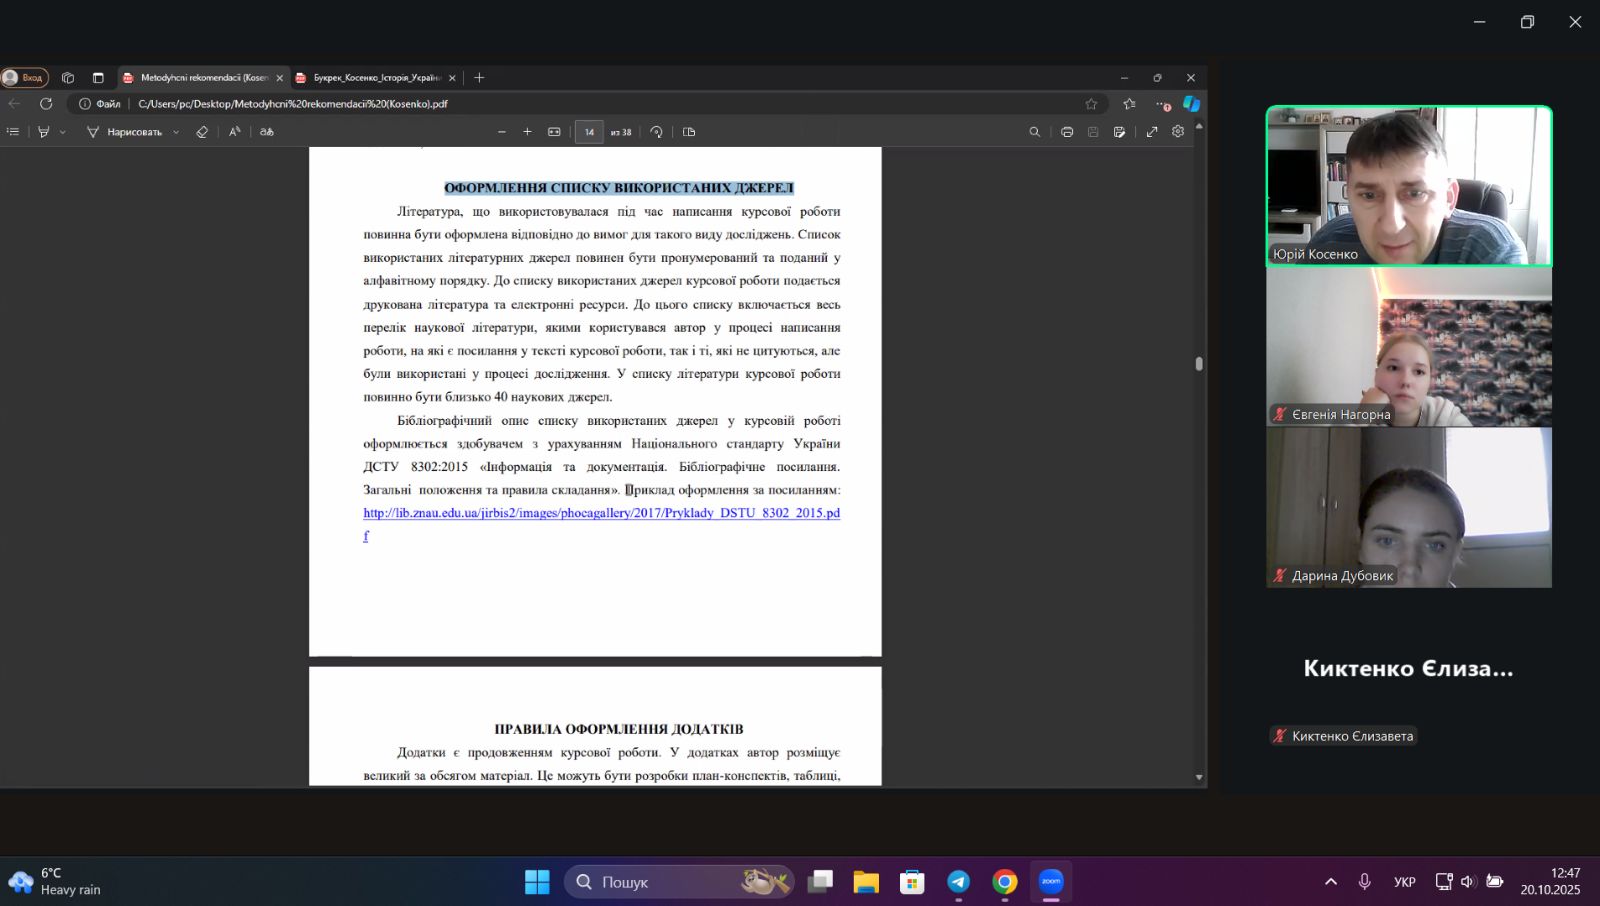
Task: Enter full screen PDF view
Action: point(1152,132)
